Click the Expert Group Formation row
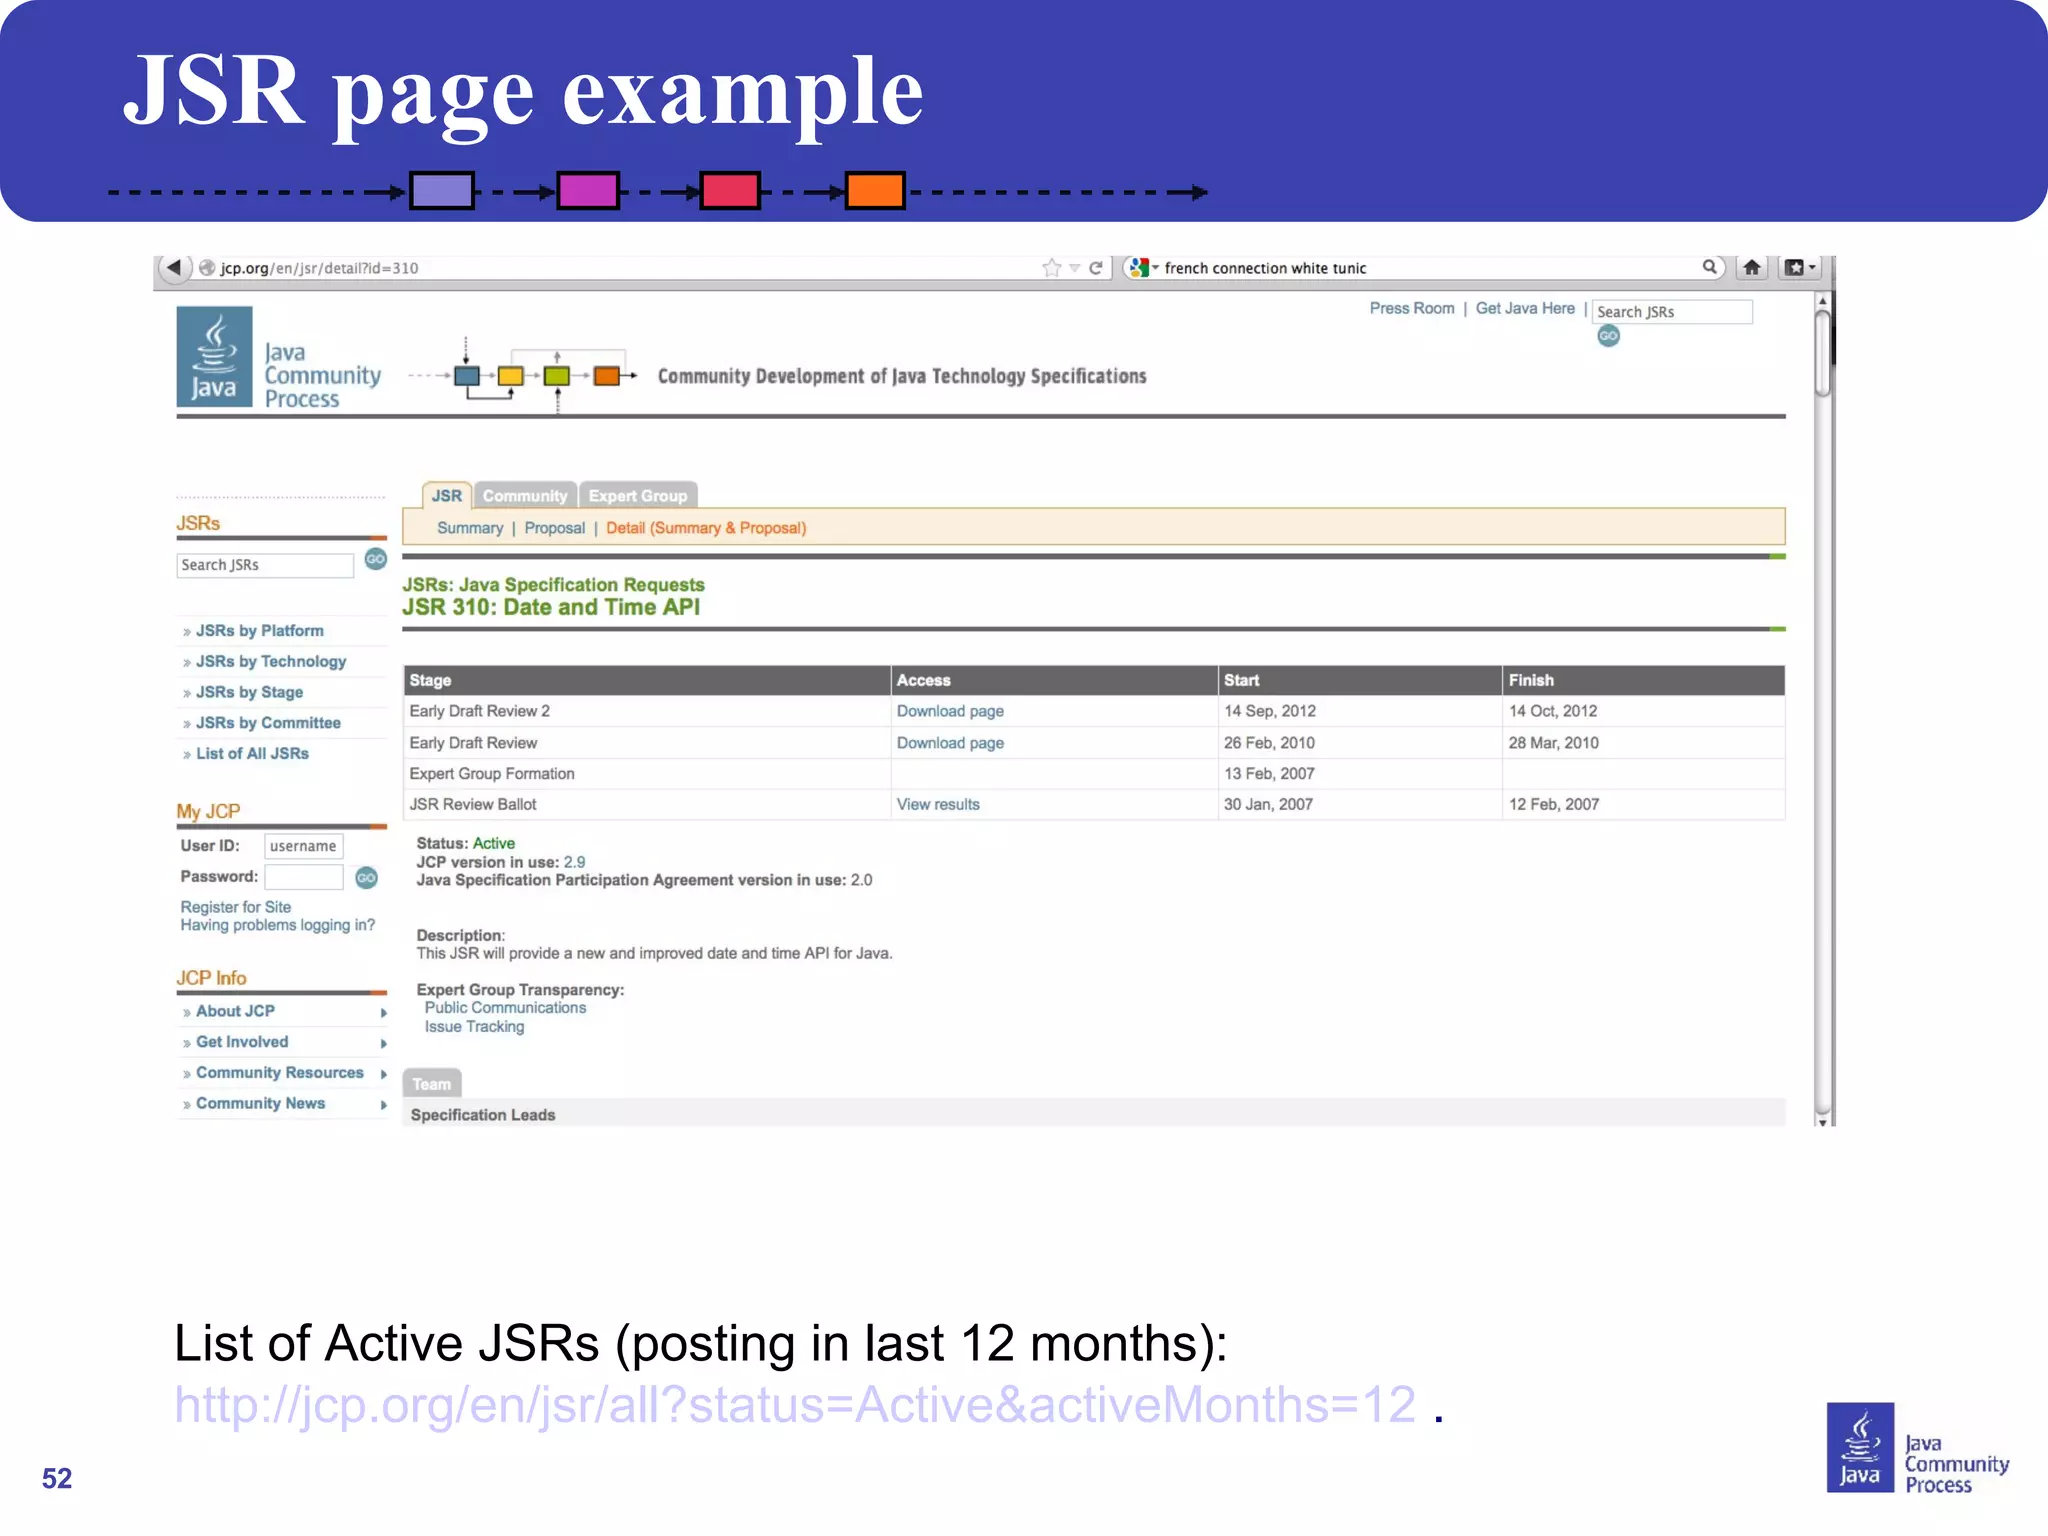The height and width of the screenshot is (1536, 2048). [1094, 774]
